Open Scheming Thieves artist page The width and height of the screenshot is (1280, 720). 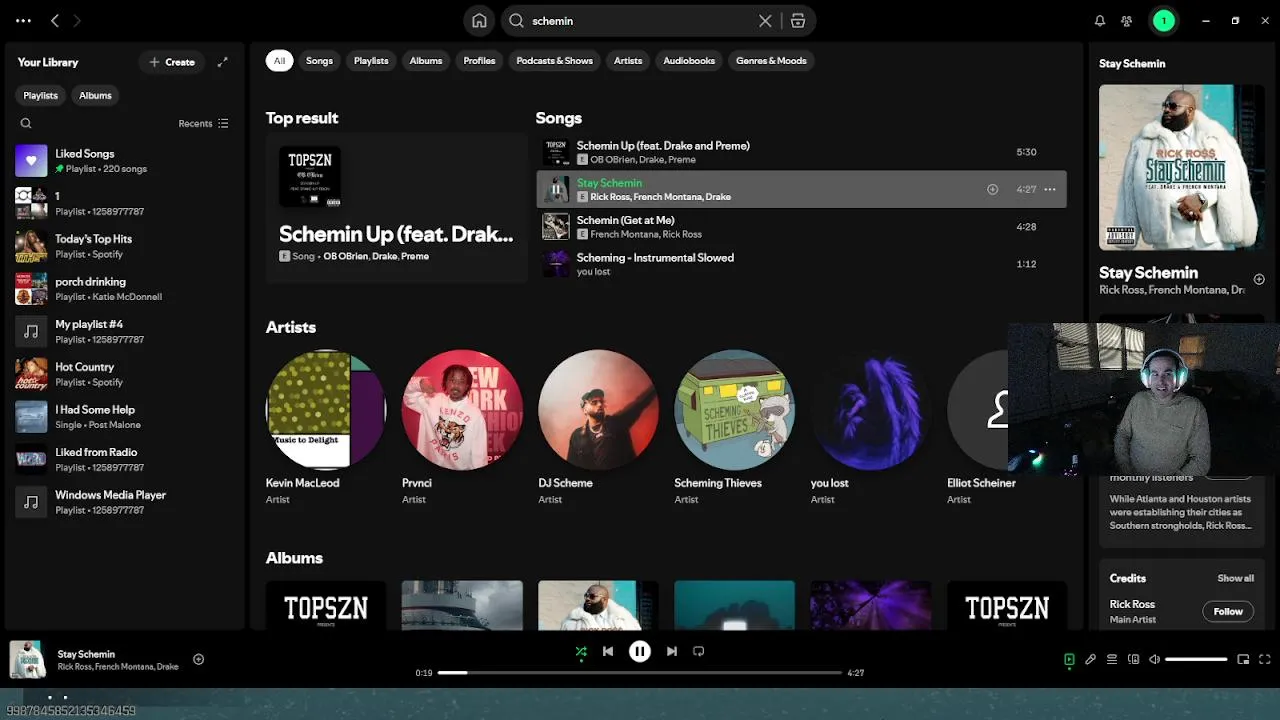(734, 428)
